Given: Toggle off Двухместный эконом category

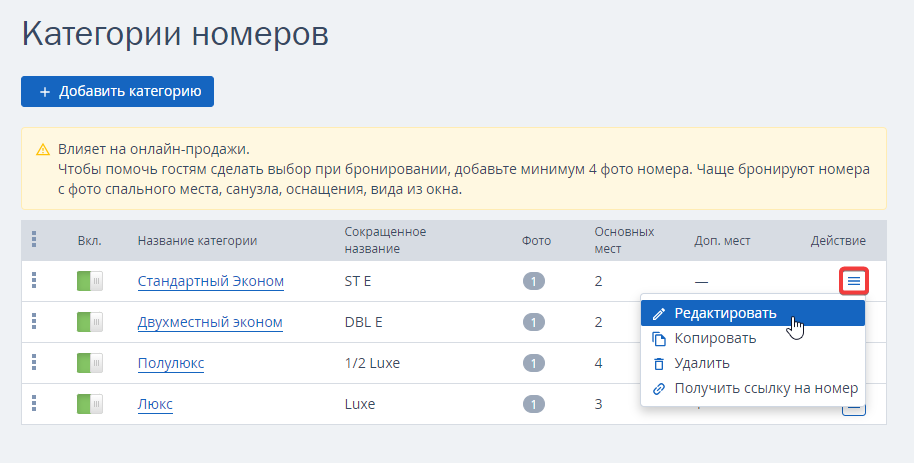Looking at the screenshot, I should (90, 322).
